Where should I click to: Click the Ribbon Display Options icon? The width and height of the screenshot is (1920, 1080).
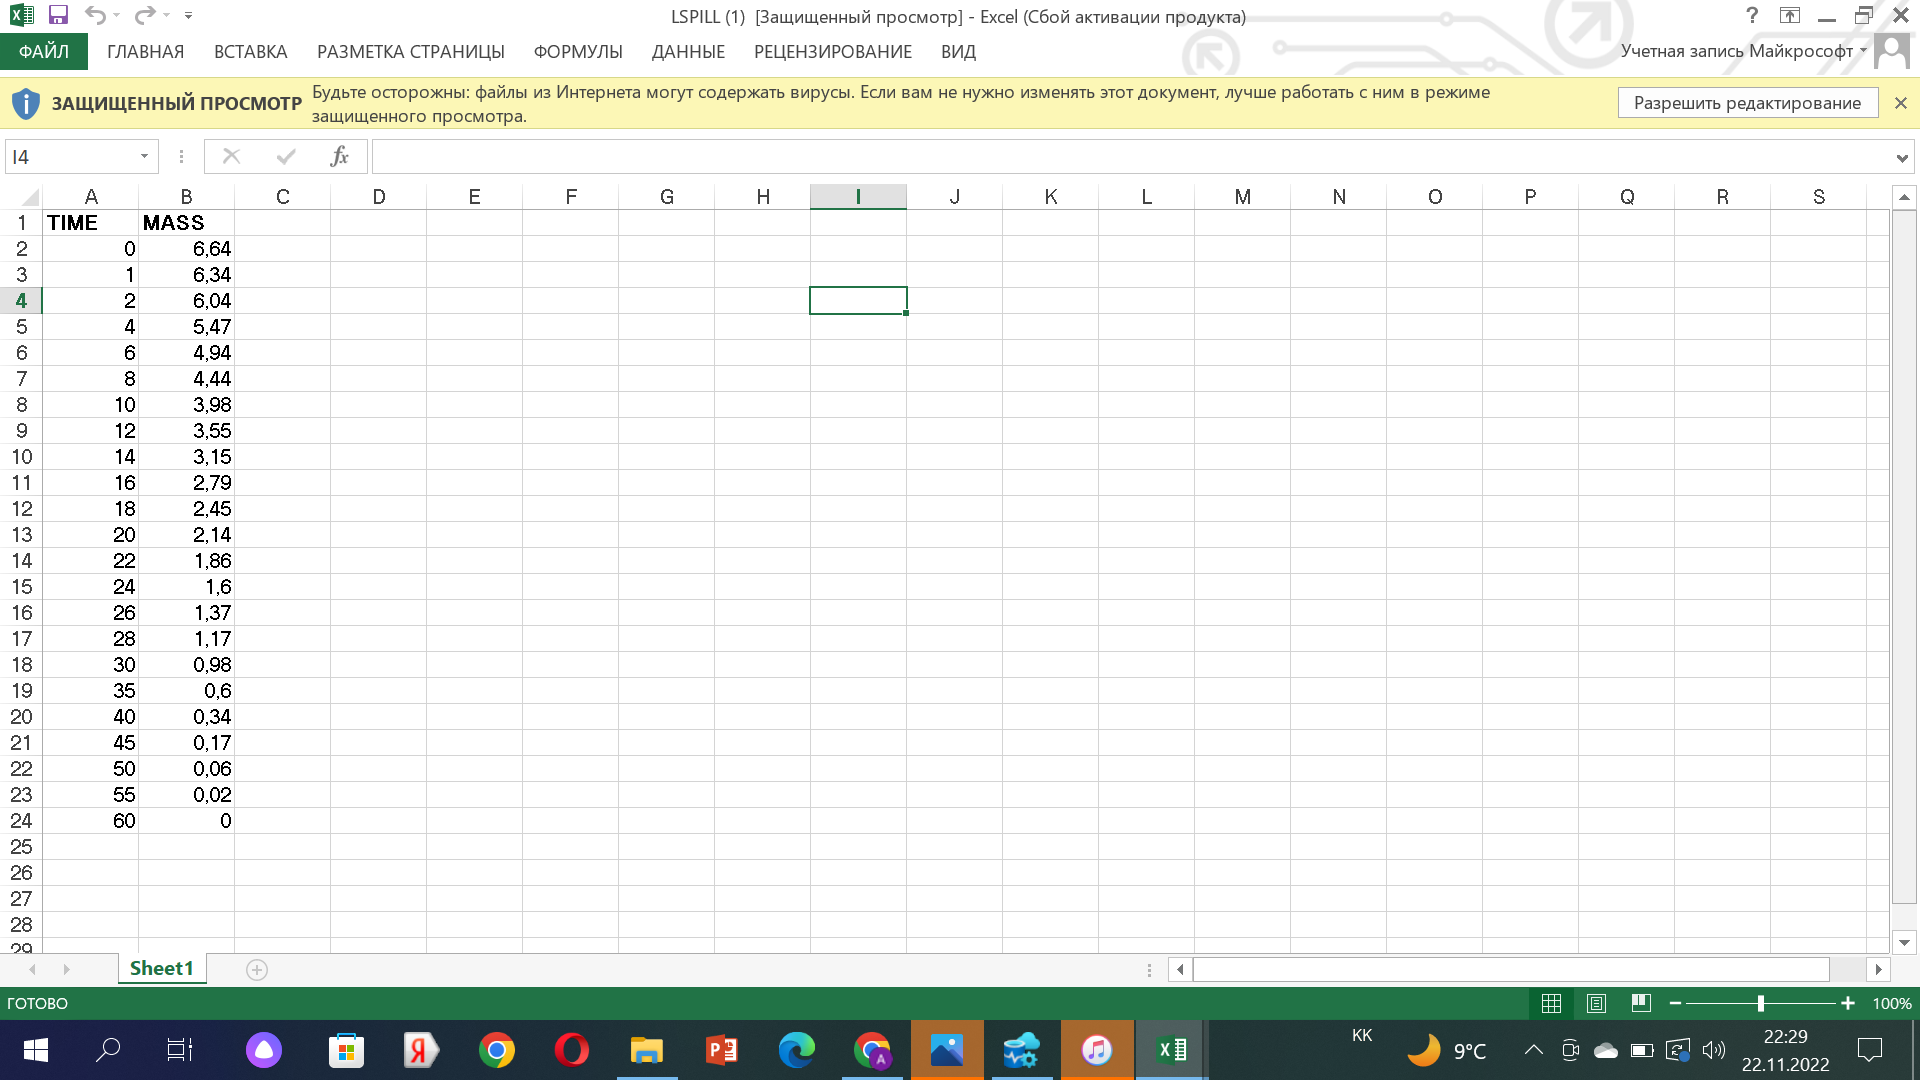pyautogui.click(x=1789, y=15)
